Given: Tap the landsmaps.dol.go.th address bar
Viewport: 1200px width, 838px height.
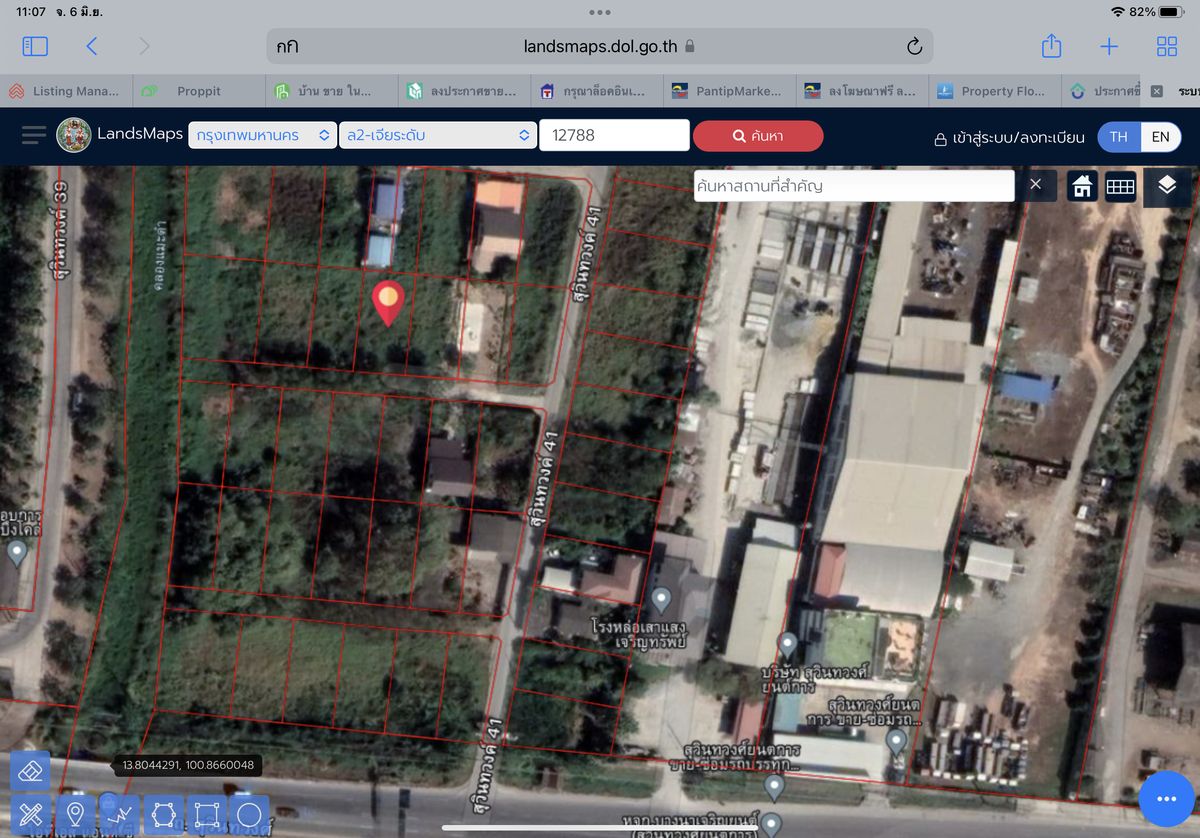Looking at the screenshot, I should click(x=600, y=47).
